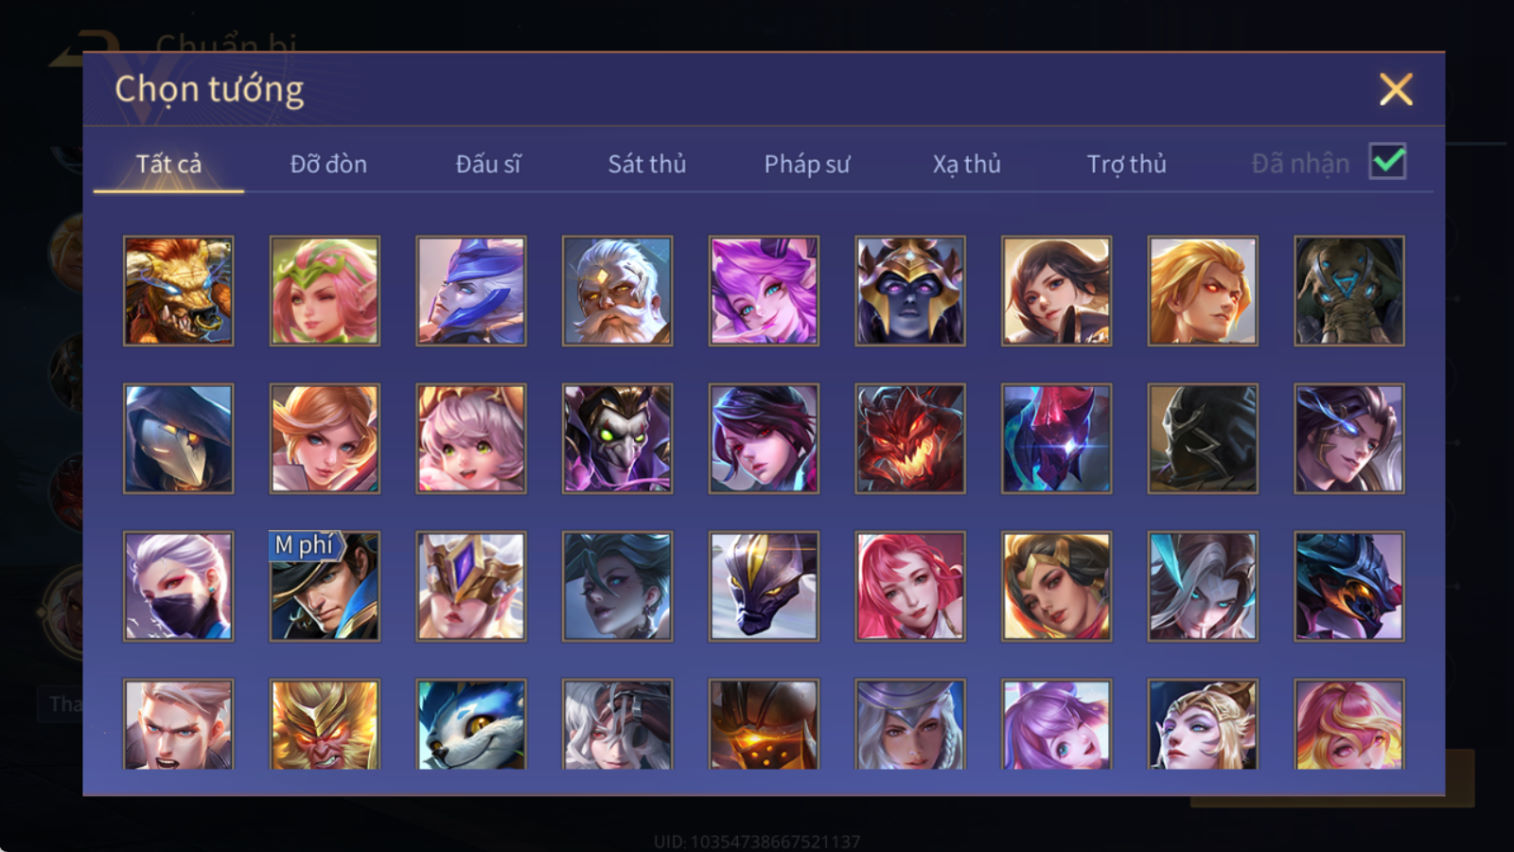Image resolution: width=1514 pixels, height=852 pixels.
Task: Switch to the 'Đỡ đòn' tab
Action: coord(328,164)
